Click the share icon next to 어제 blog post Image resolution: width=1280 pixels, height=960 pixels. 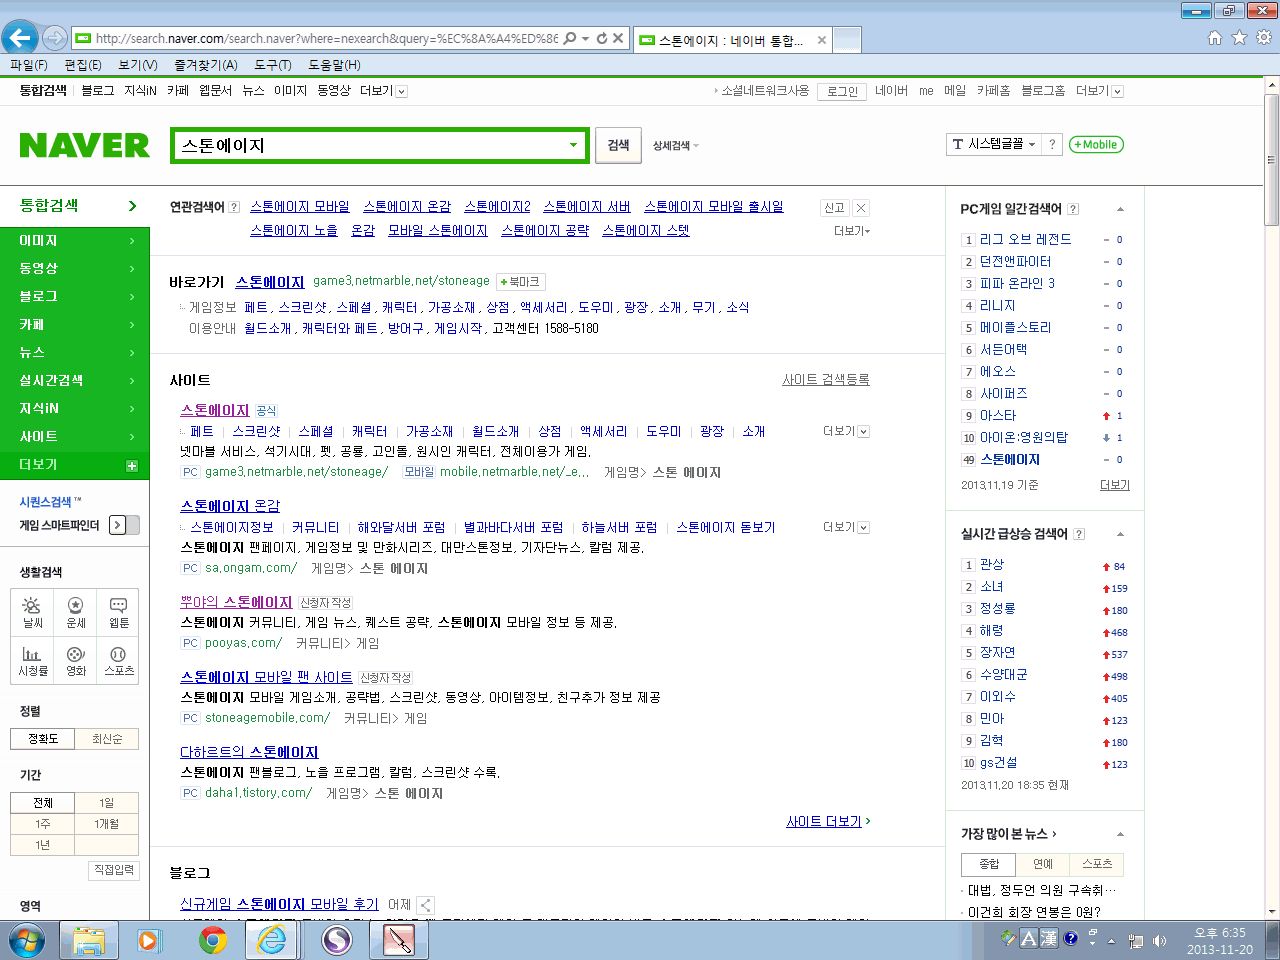[425, 905]
